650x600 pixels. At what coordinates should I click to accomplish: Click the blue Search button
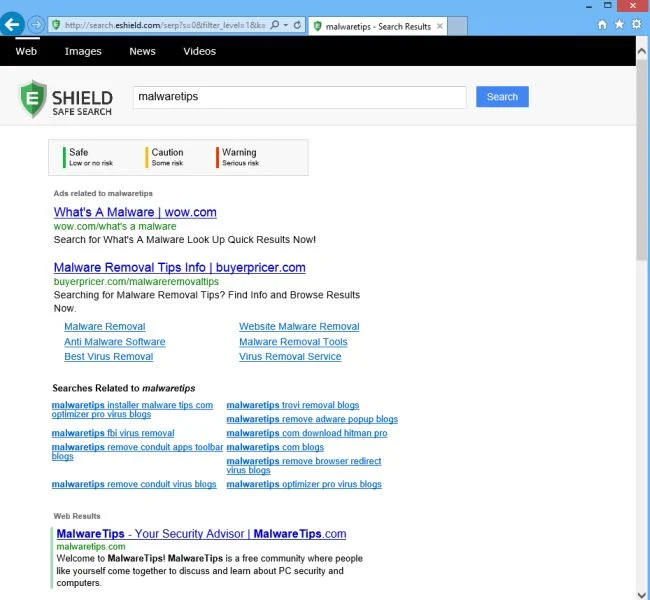[x=502, y=97]
